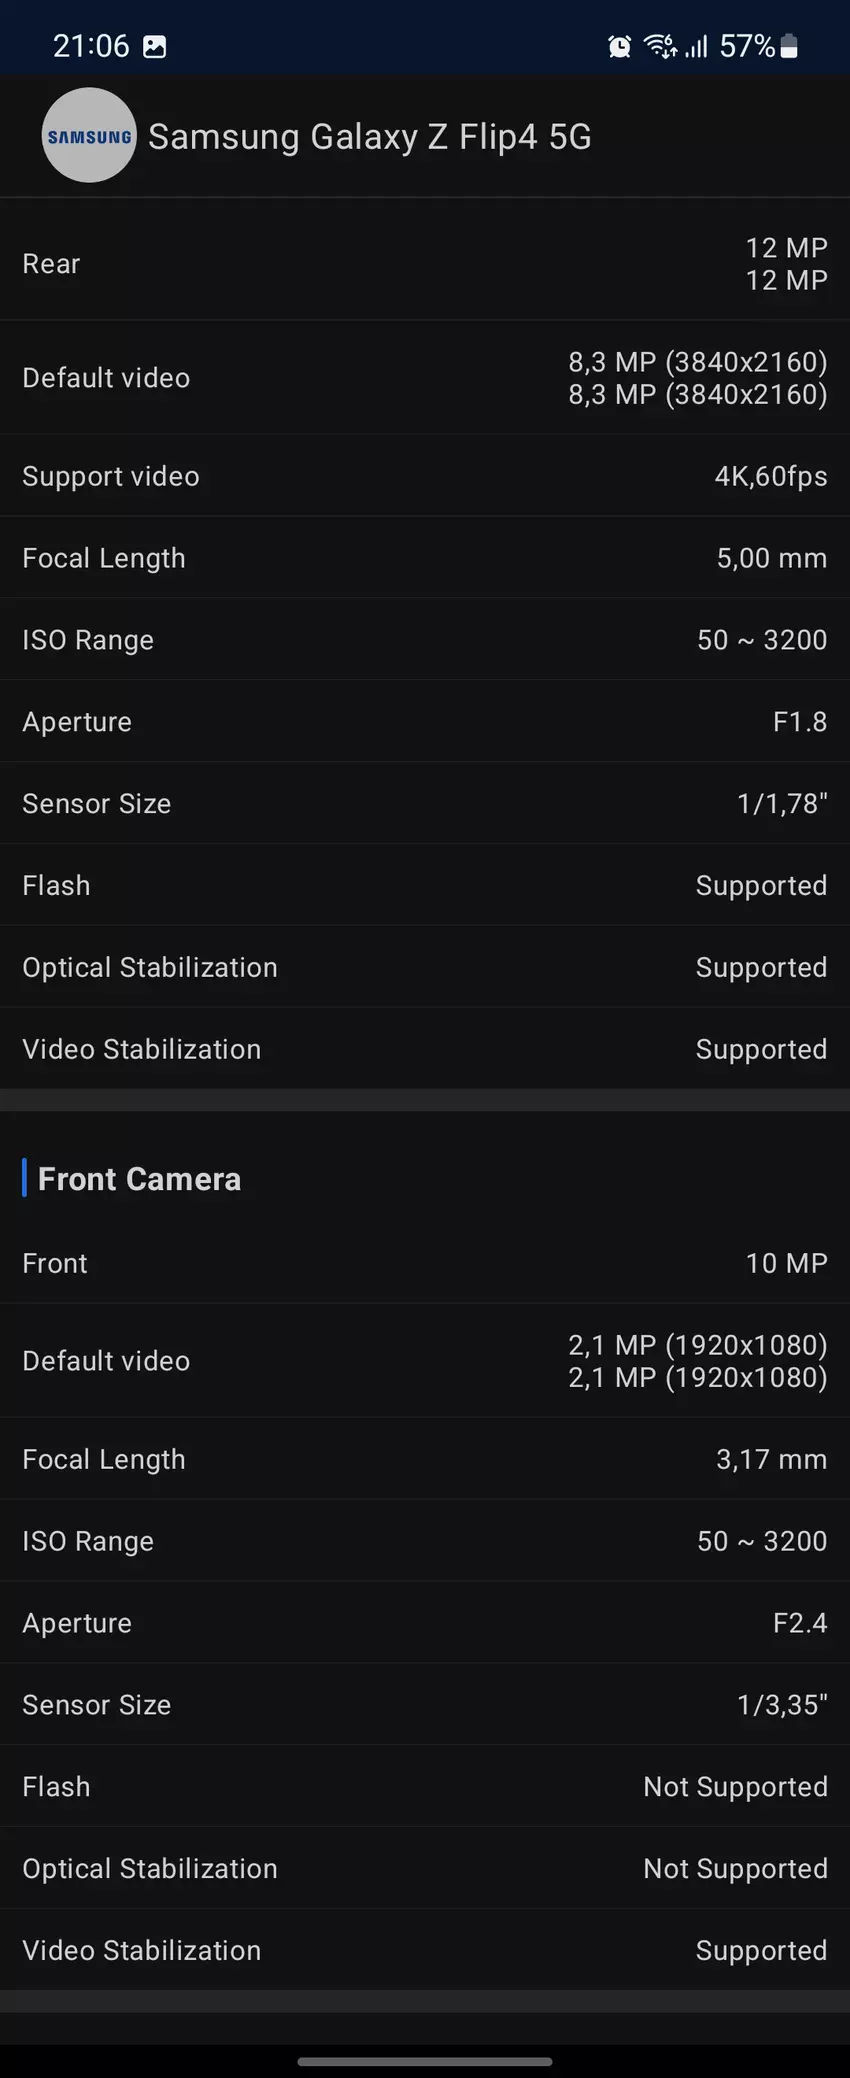The image size is (850, 2078).
Task: Select the Rear megapixel row
Action: click(425, 264)
